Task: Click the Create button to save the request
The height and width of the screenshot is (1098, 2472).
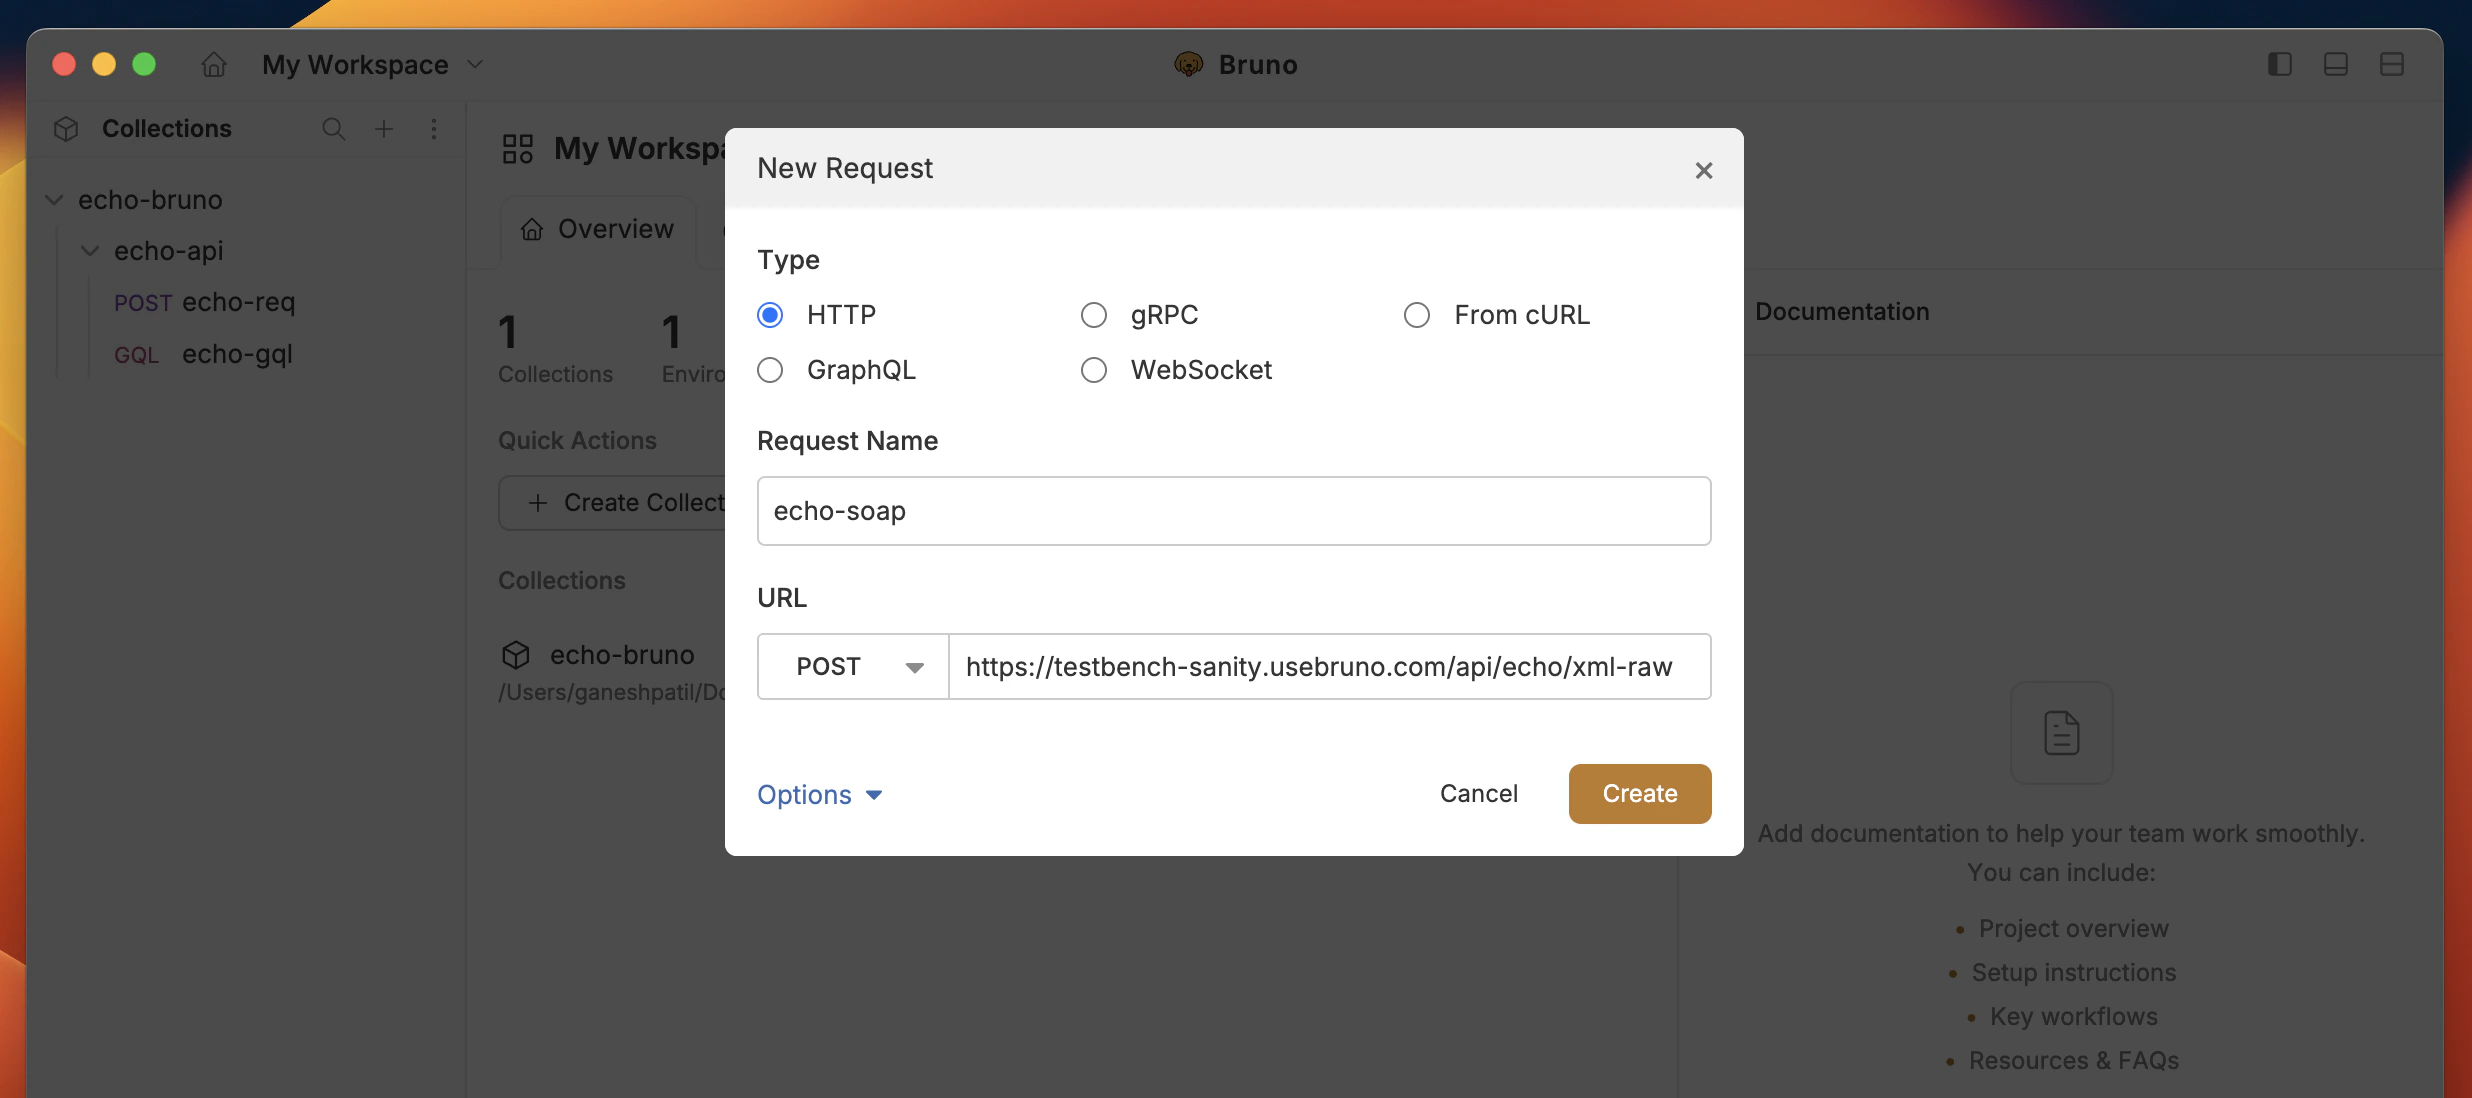Action: [x=1638, y=793]
